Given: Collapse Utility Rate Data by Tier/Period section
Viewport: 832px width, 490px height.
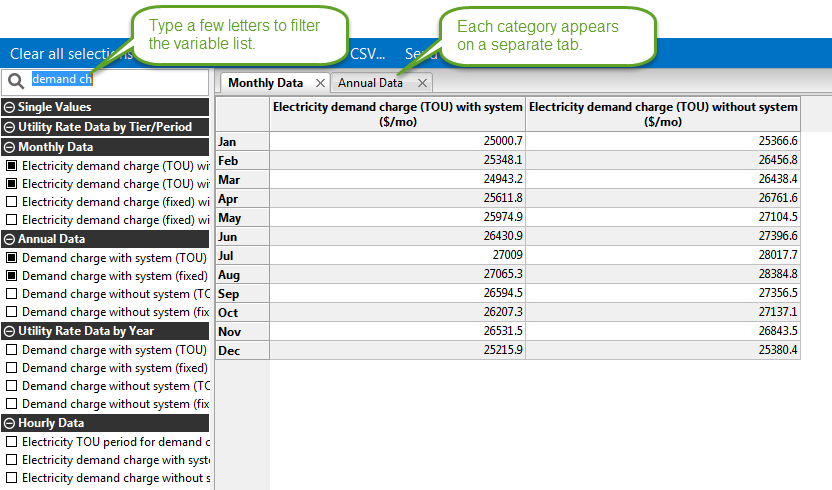Looking at the screenshot, I should pos(9,127).
